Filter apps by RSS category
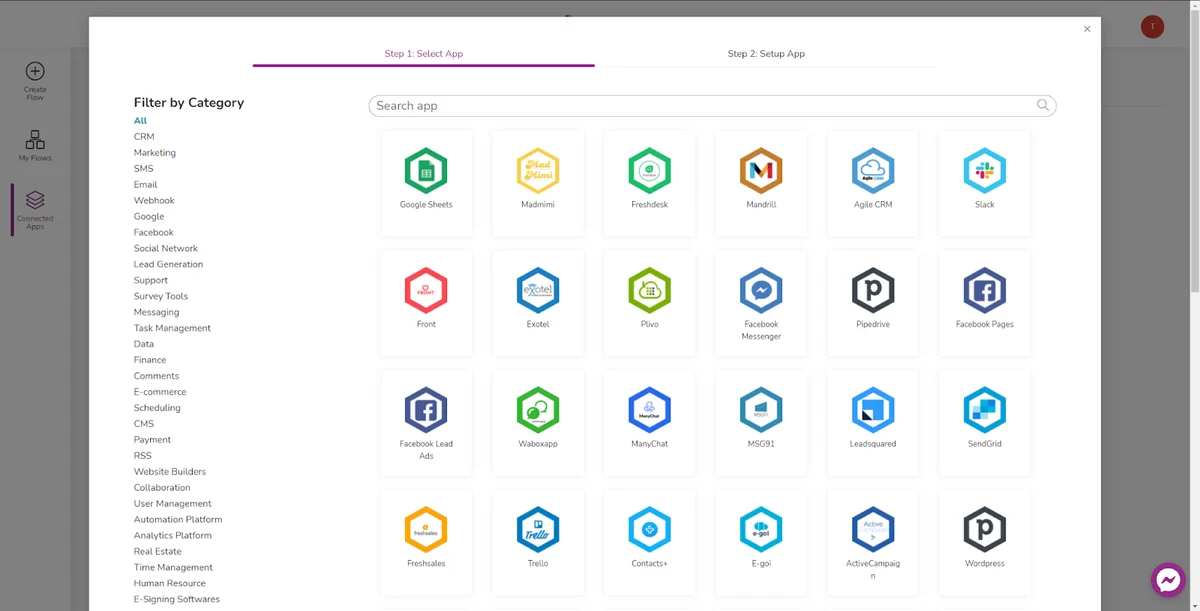 tap(143, 456)
